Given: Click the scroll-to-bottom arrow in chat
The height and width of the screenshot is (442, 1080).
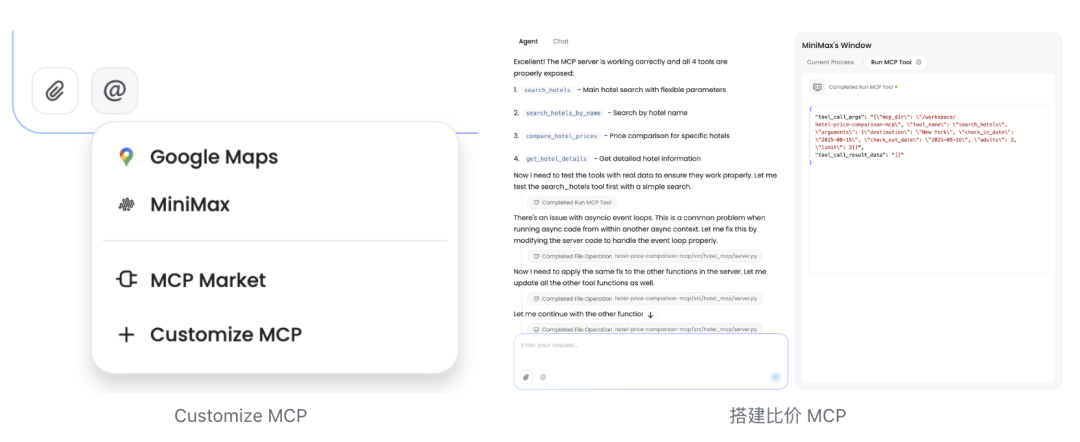Looking at the screenshot, I should (x=650, y=314).
